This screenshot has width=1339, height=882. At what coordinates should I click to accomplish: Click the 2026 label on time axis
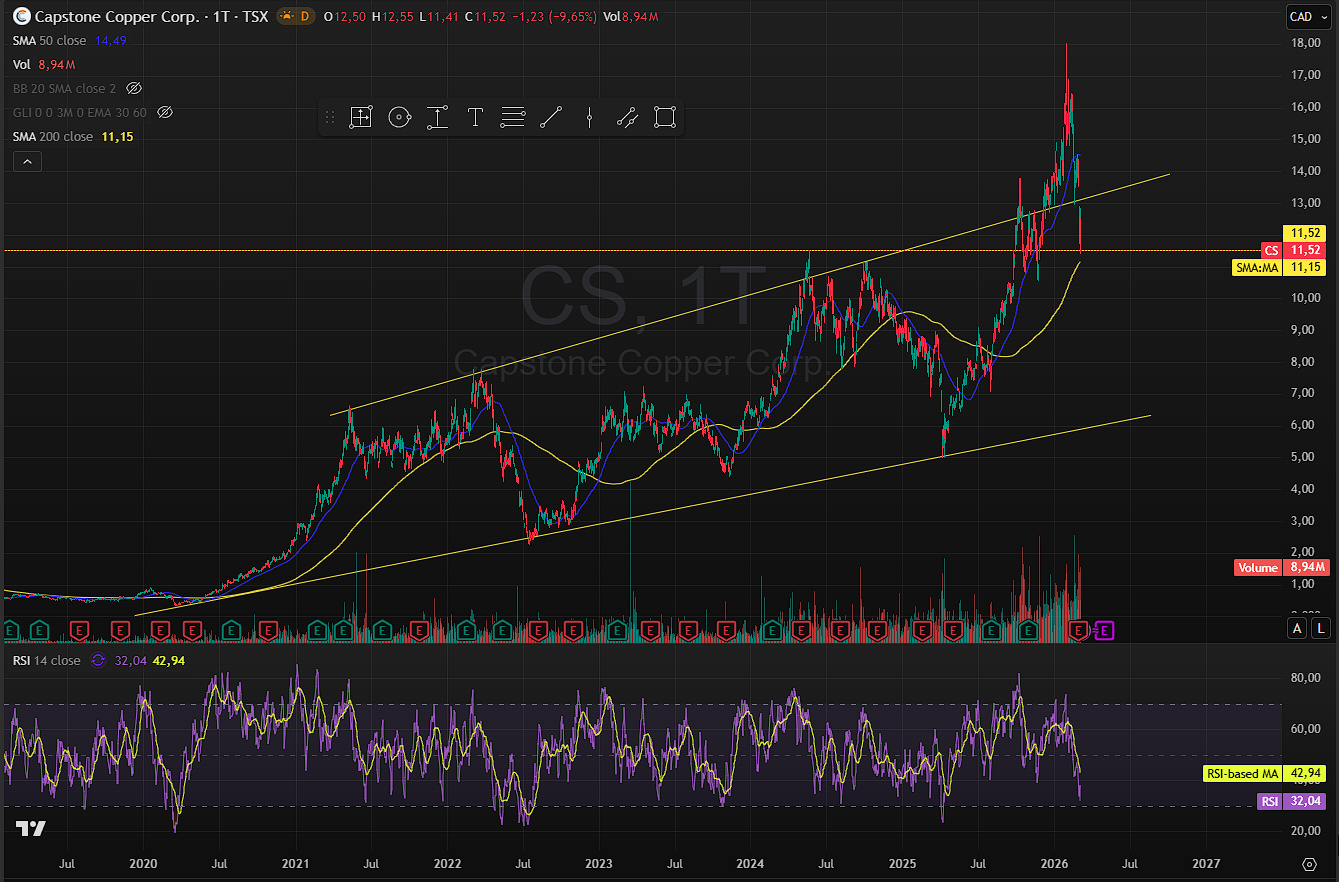(x=1053, y=862)
